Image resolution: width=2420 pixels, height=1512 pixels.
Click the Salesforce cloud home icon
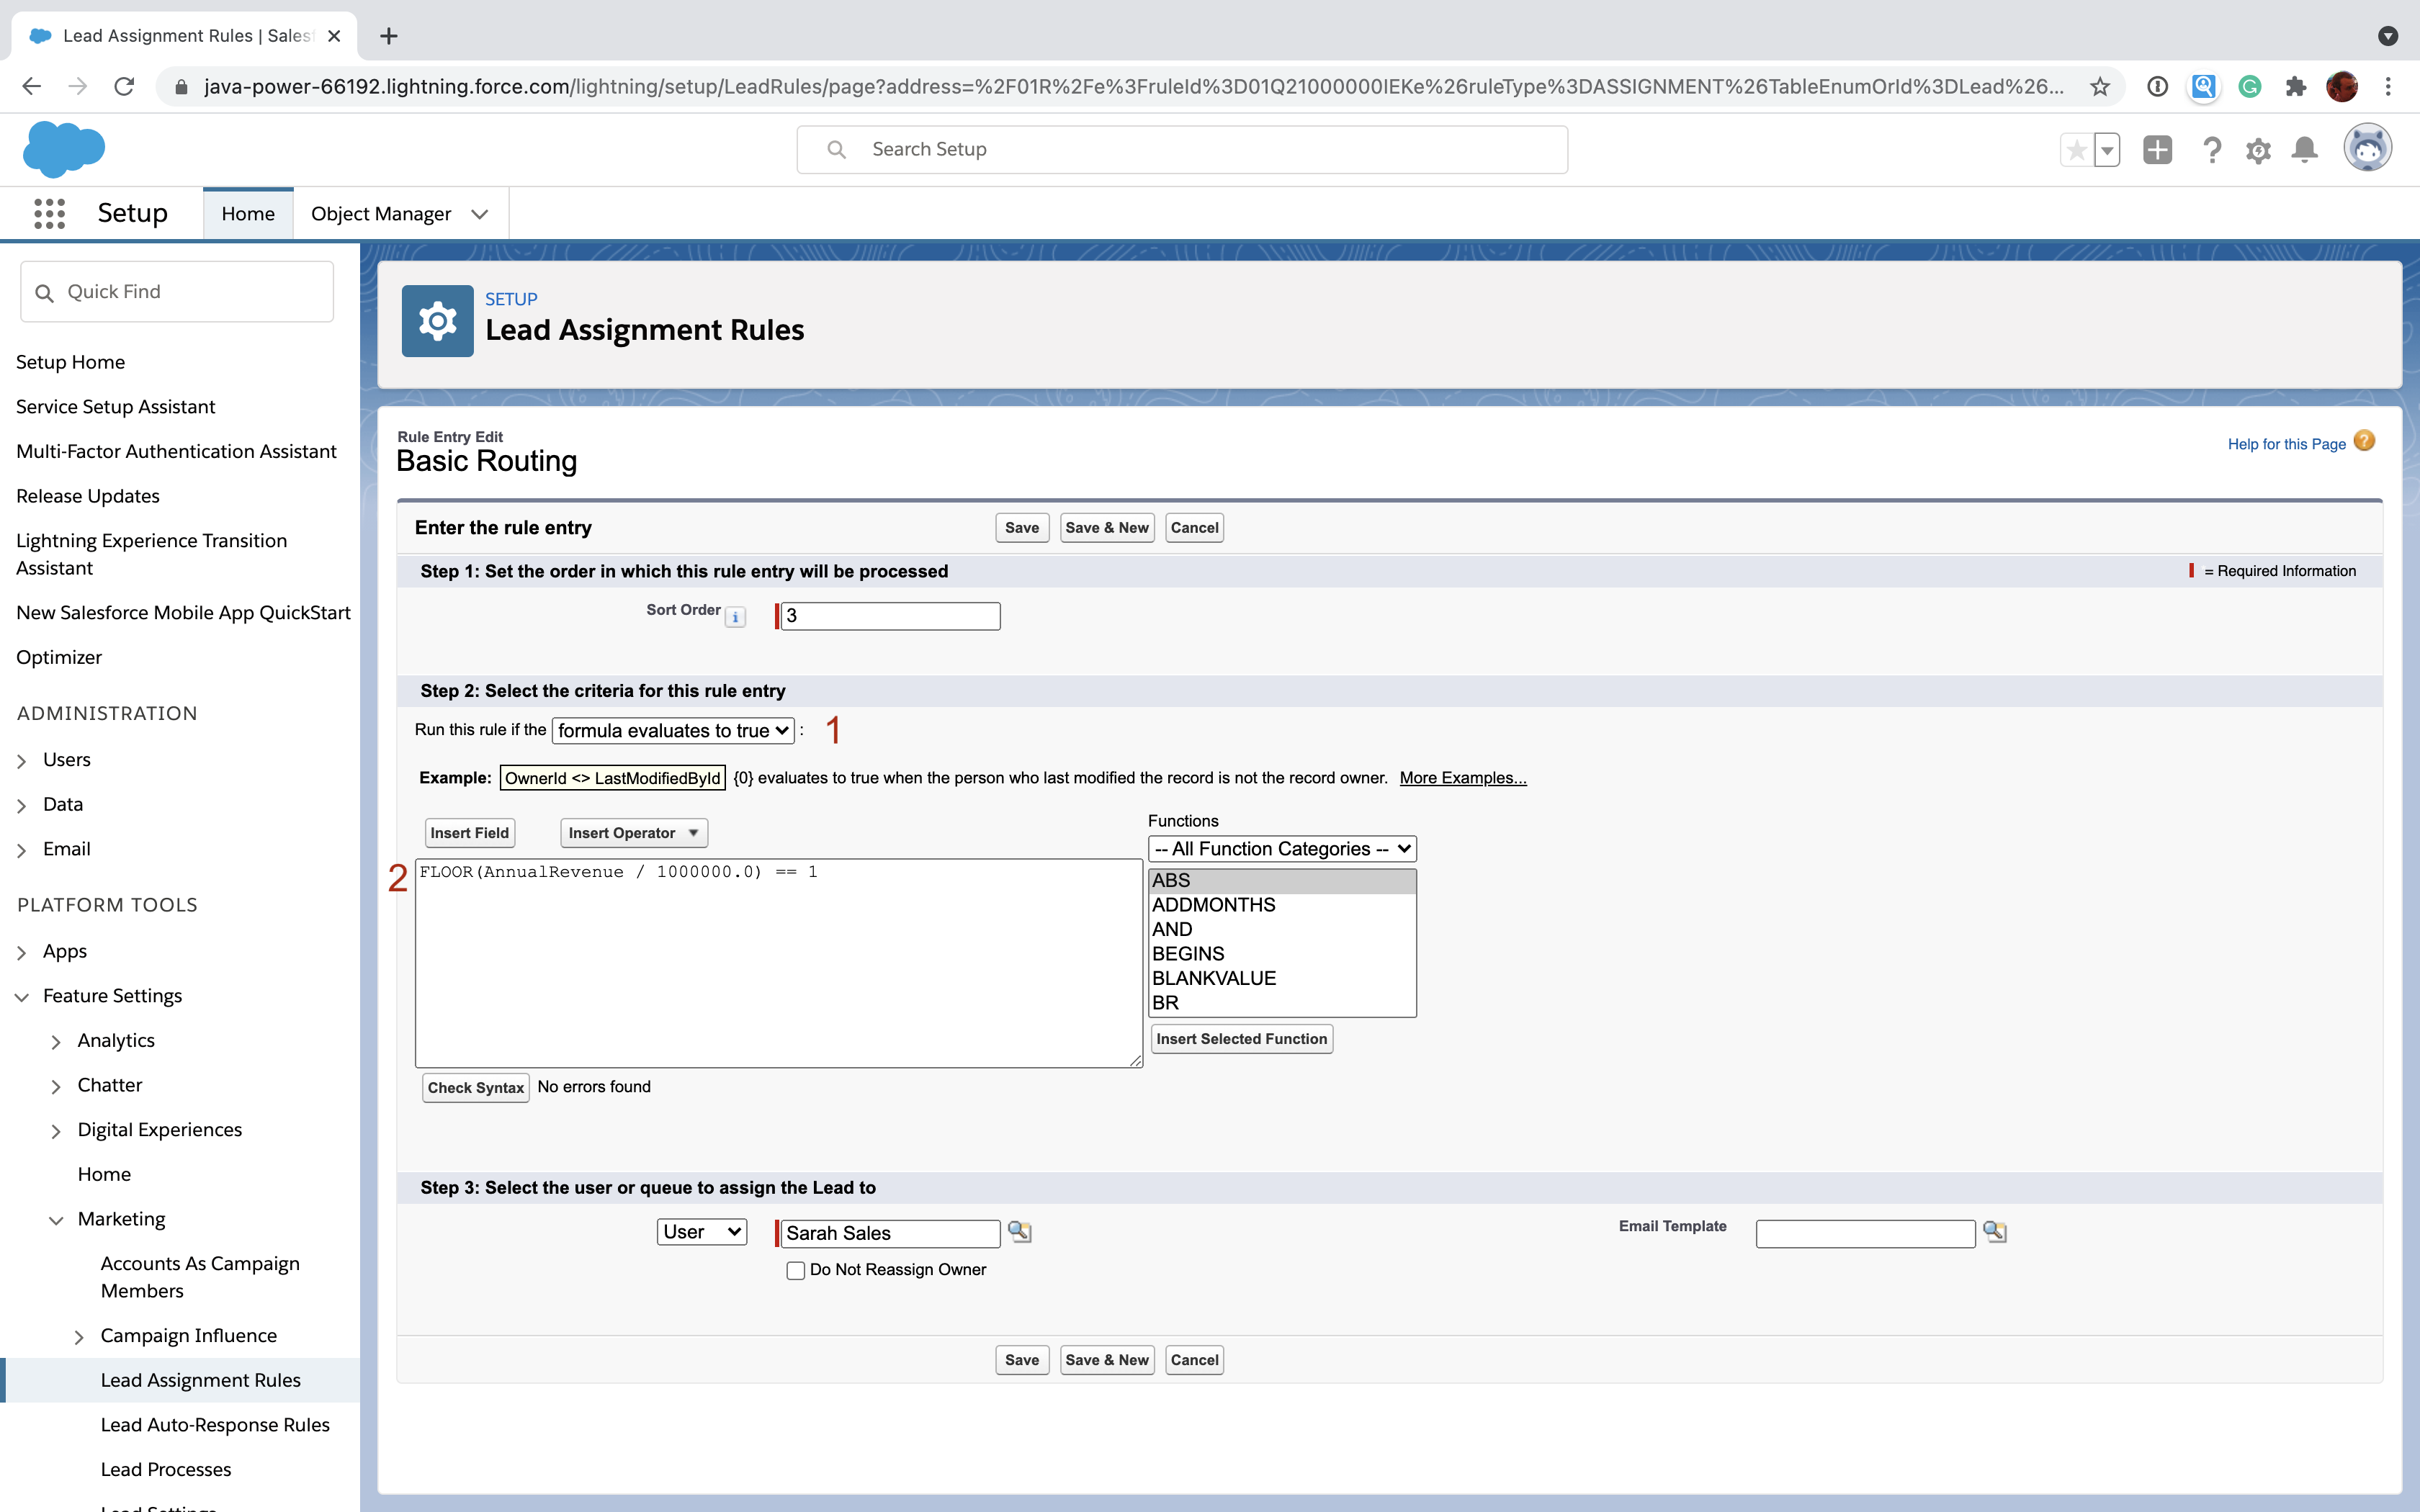click(65, 150)
